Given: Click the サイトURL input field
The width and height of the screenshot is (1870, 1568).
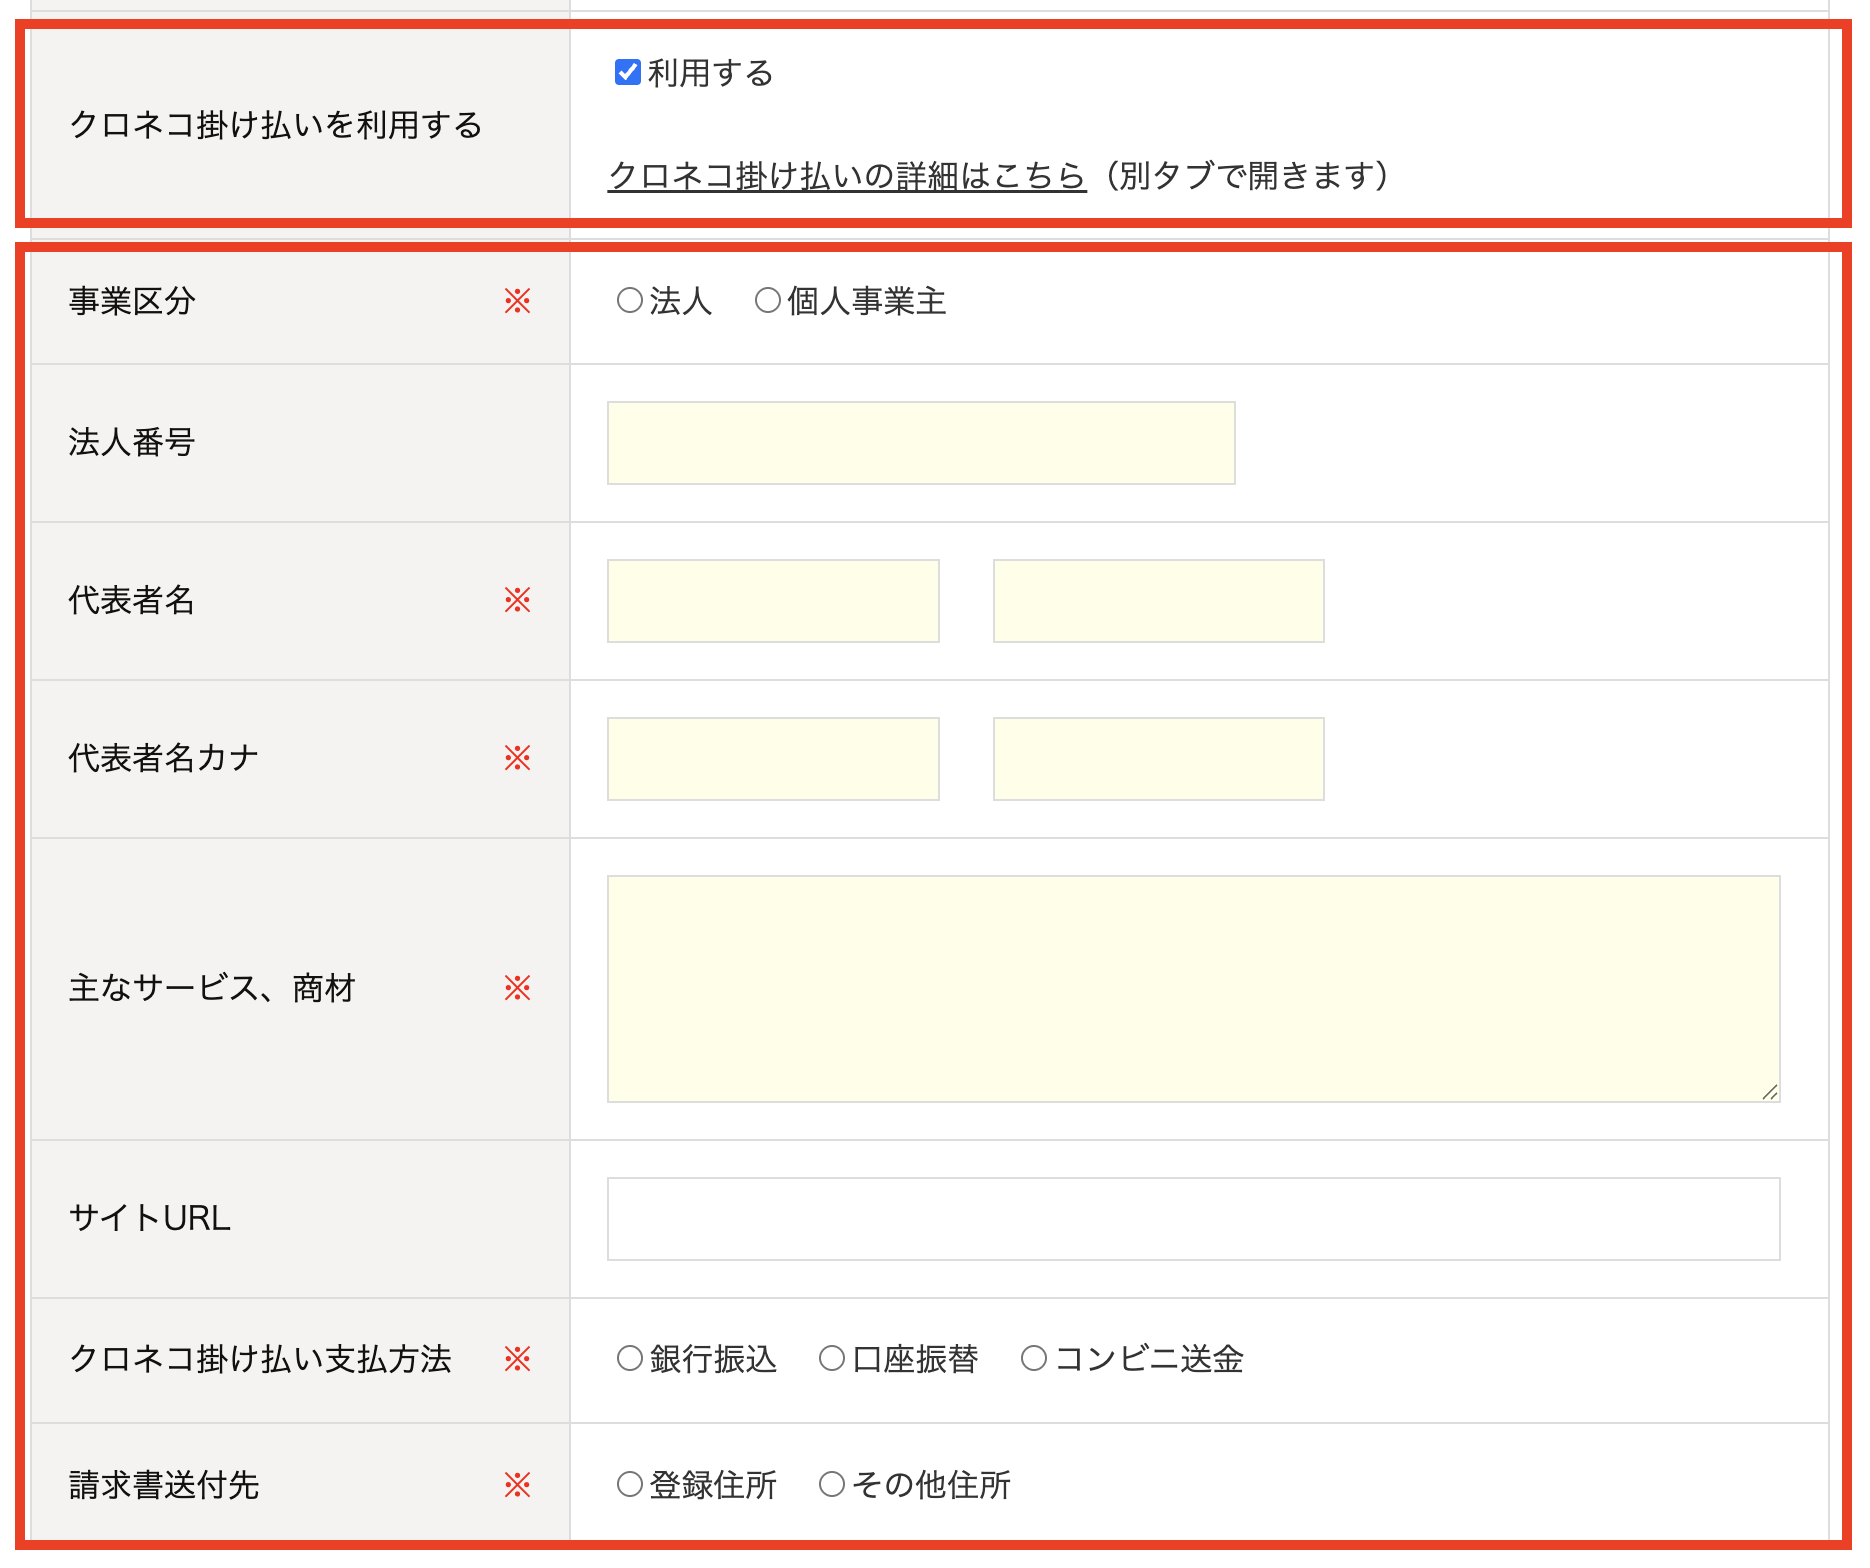Looking at the screenshot, I should click(1190, 1218).
